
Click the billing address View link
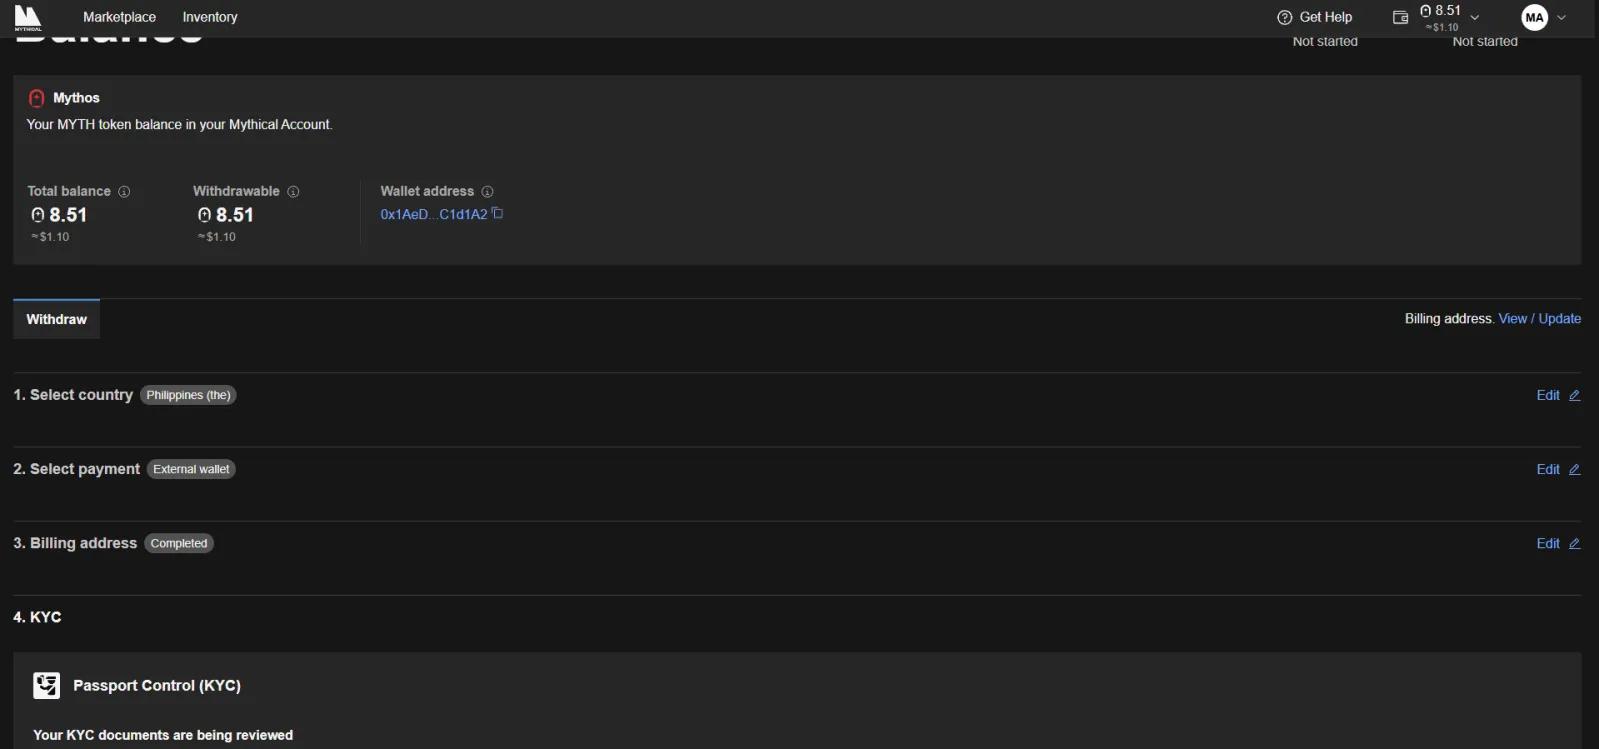coord(1512,319)
